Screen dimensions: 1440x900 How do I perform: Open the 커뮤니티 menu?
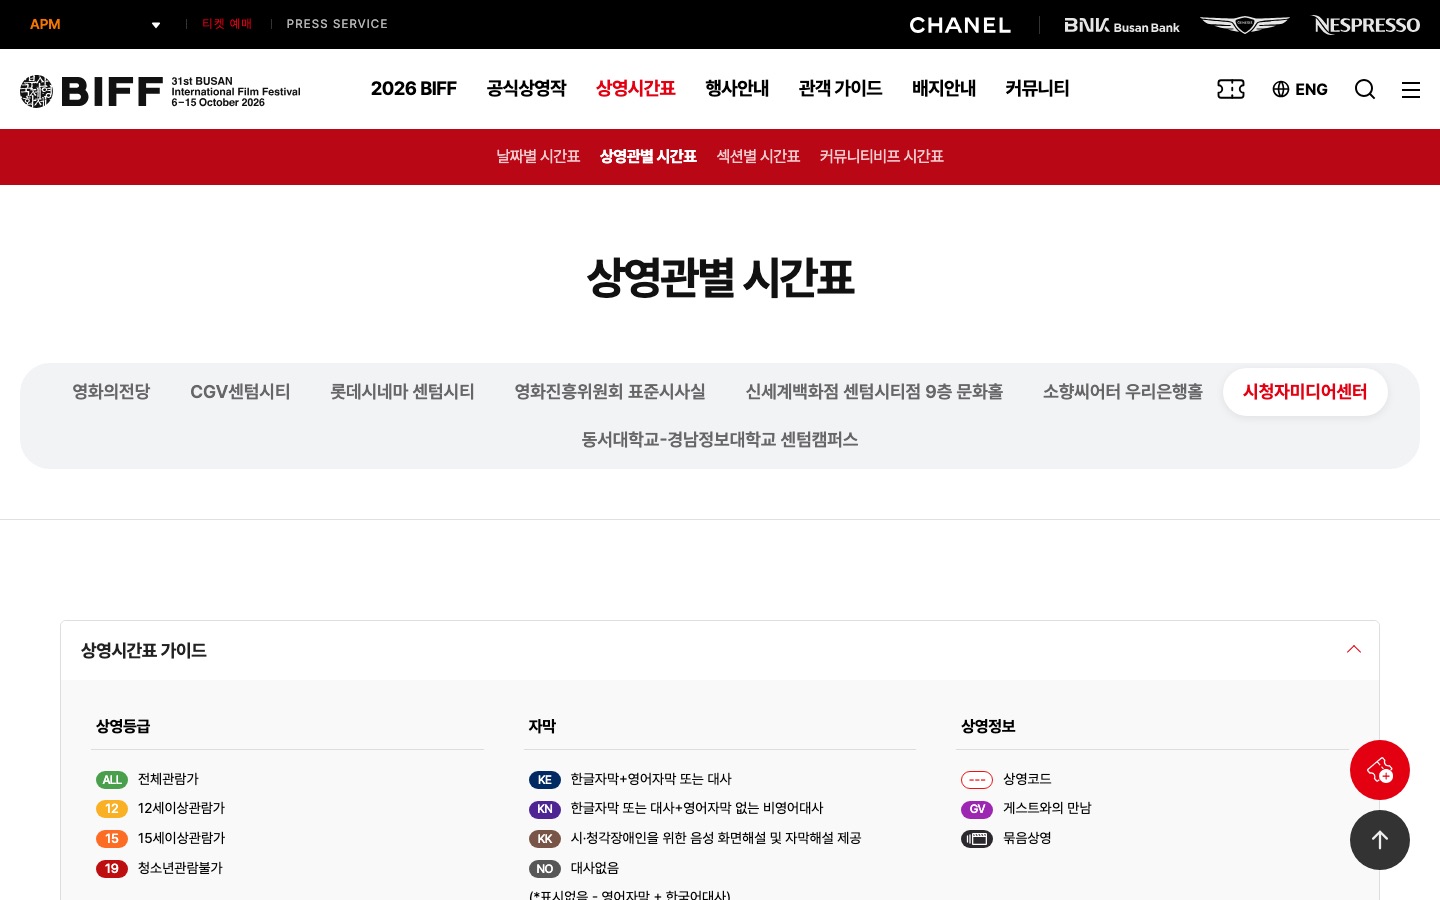(1038, 89)
